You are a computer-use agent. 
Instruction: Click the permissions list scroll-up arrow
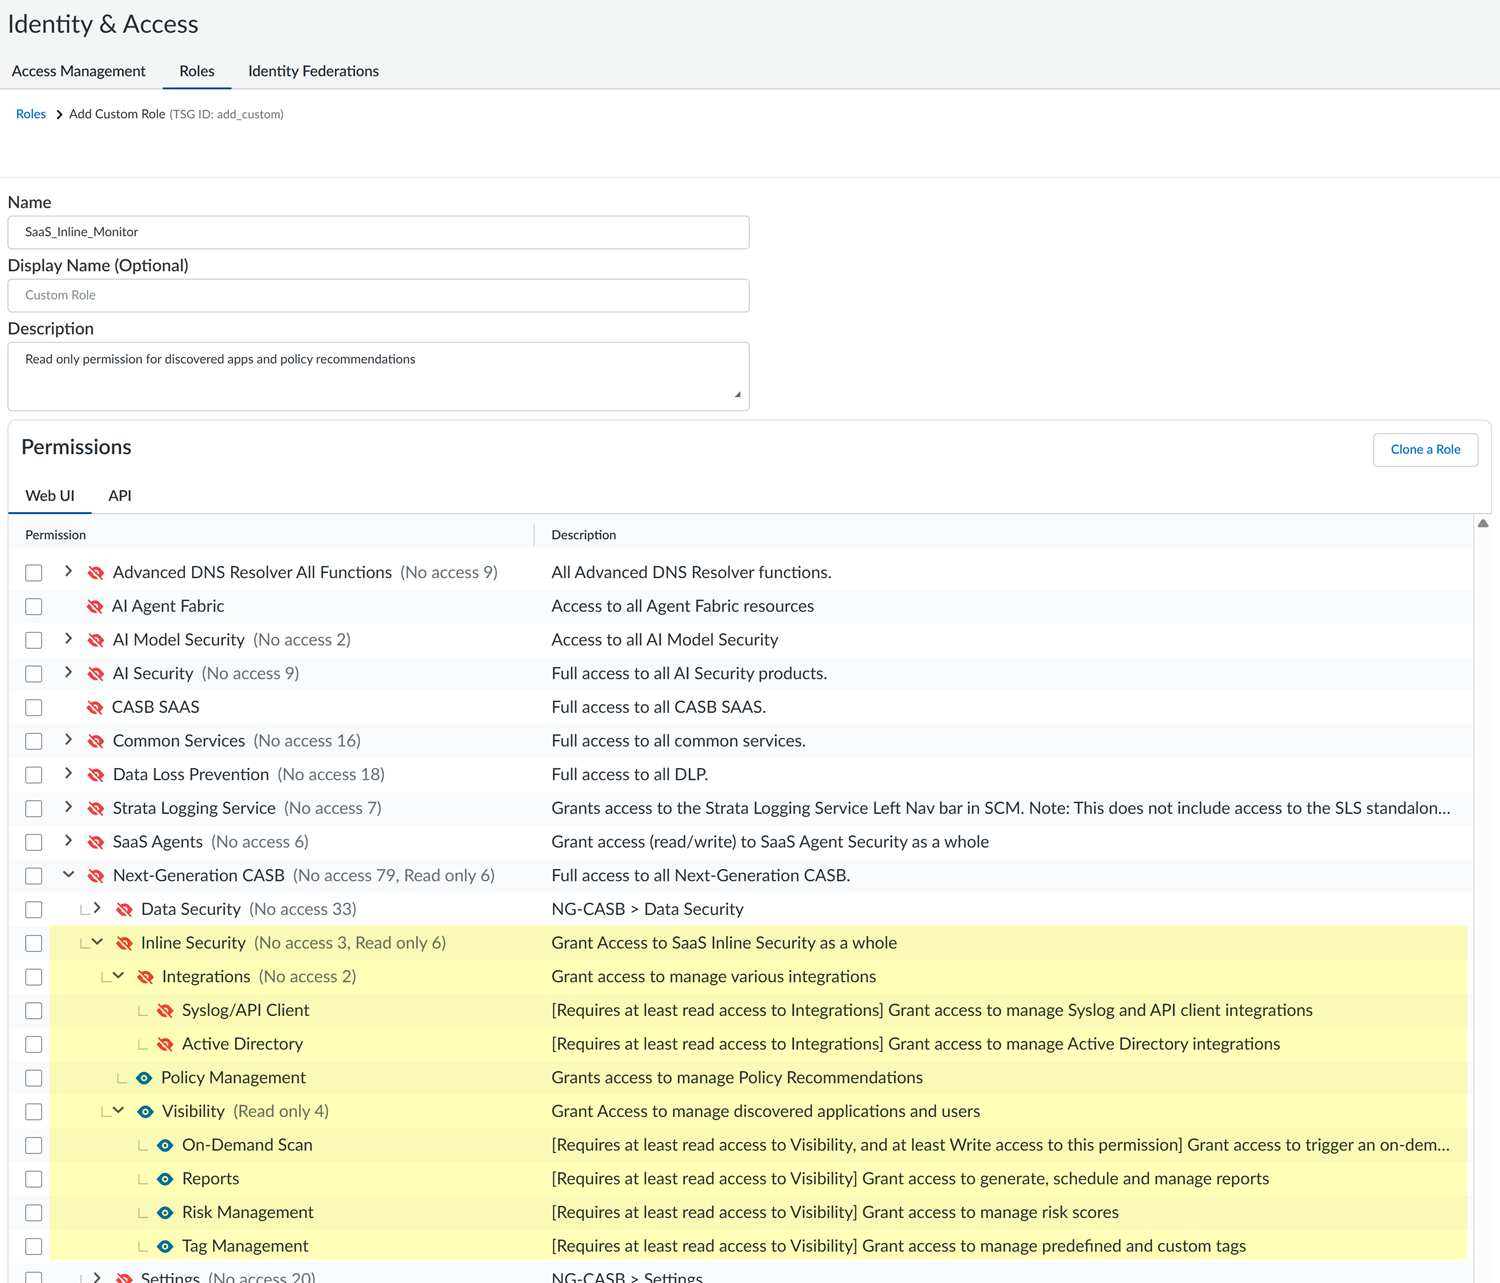(1483, 524)
